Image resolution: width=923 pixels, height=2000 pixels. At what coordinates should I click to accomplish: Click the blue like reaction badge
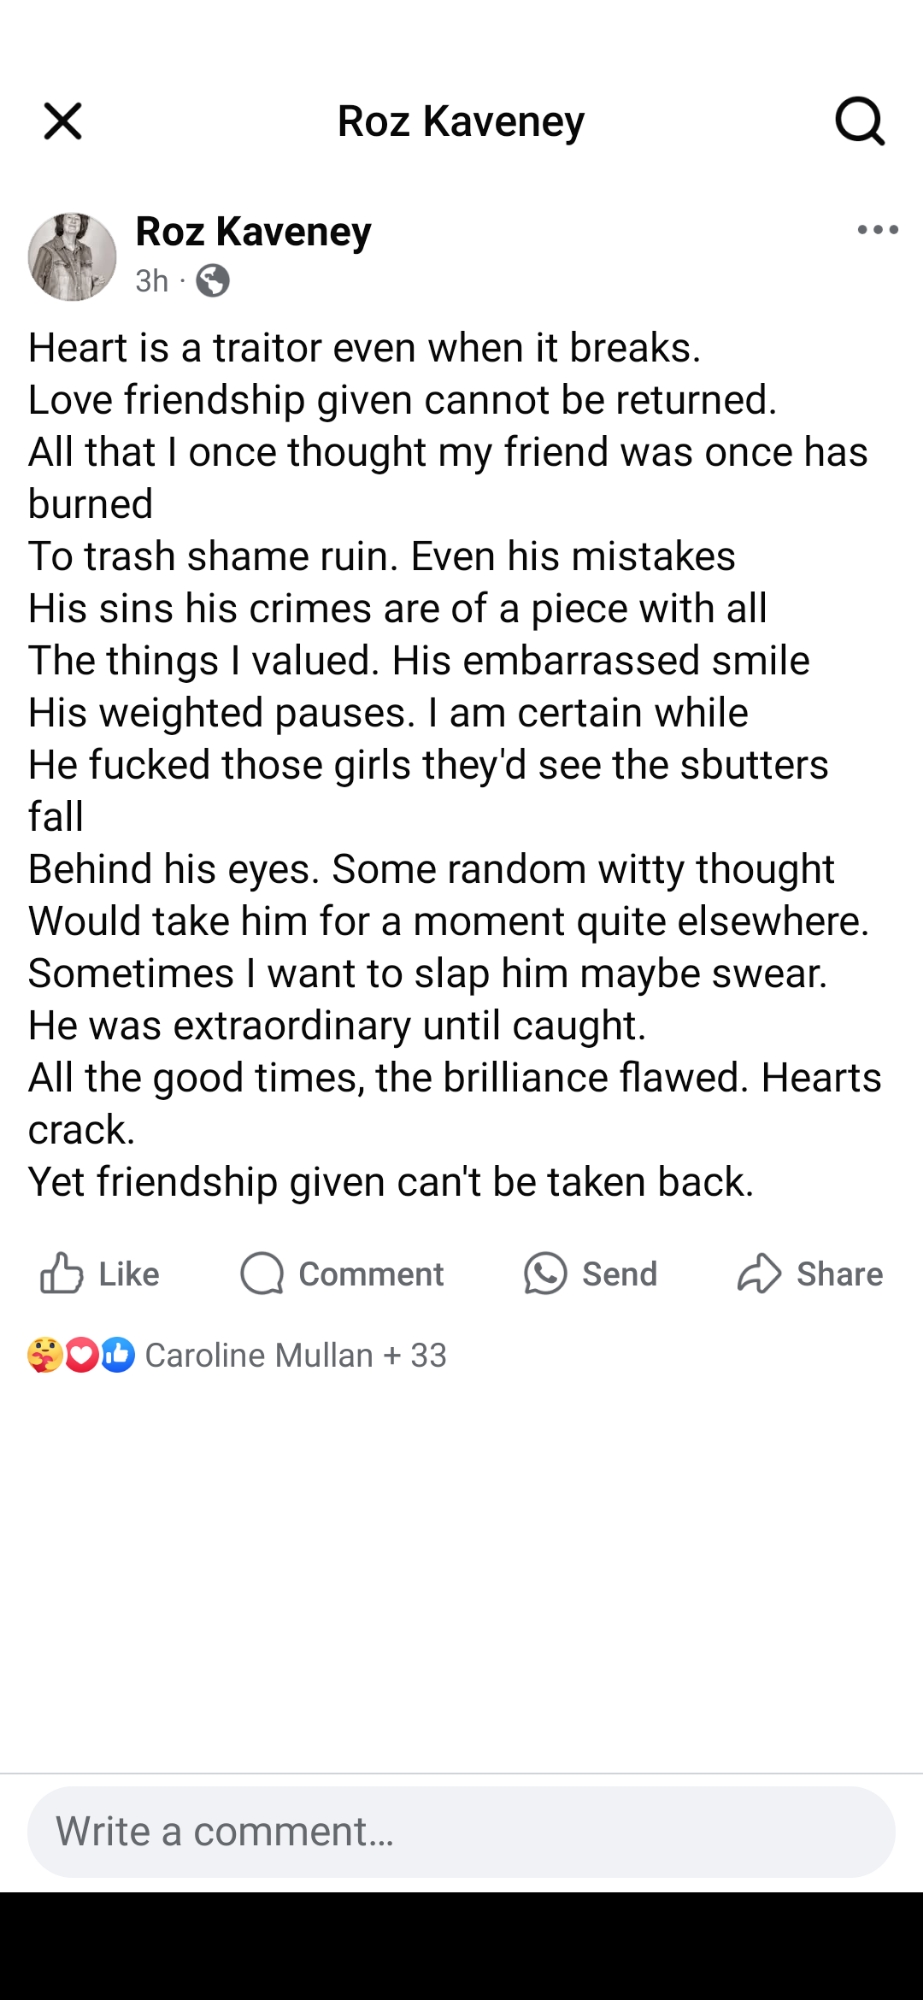[118, 1355]
